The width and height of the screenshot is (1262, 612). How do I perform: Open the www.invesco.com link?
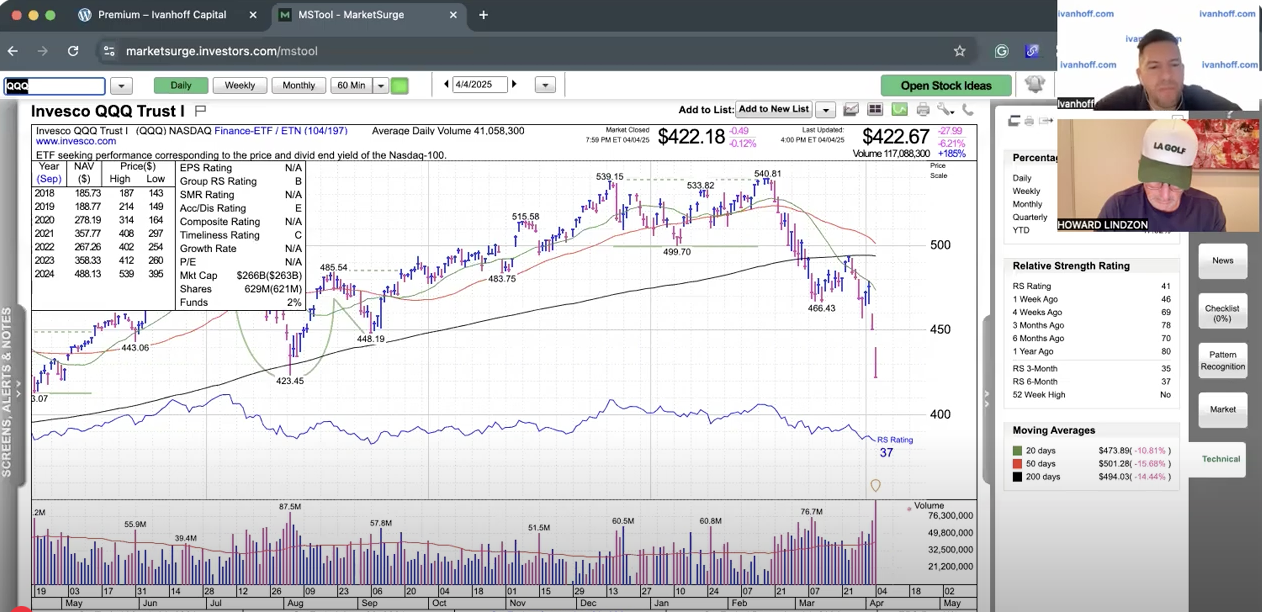(75, 142)
